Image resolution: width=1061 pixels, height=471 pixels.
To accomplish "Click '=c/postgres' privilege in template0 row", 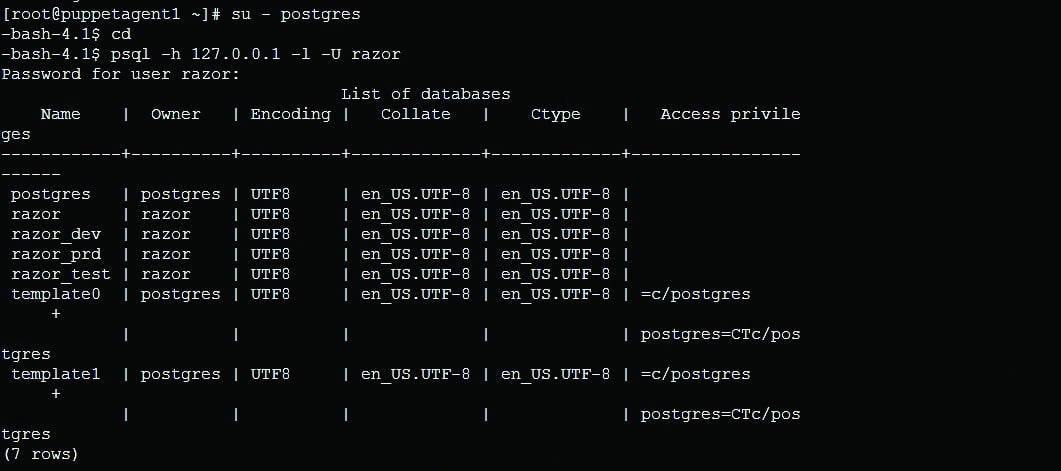I will tap(695, 294).
